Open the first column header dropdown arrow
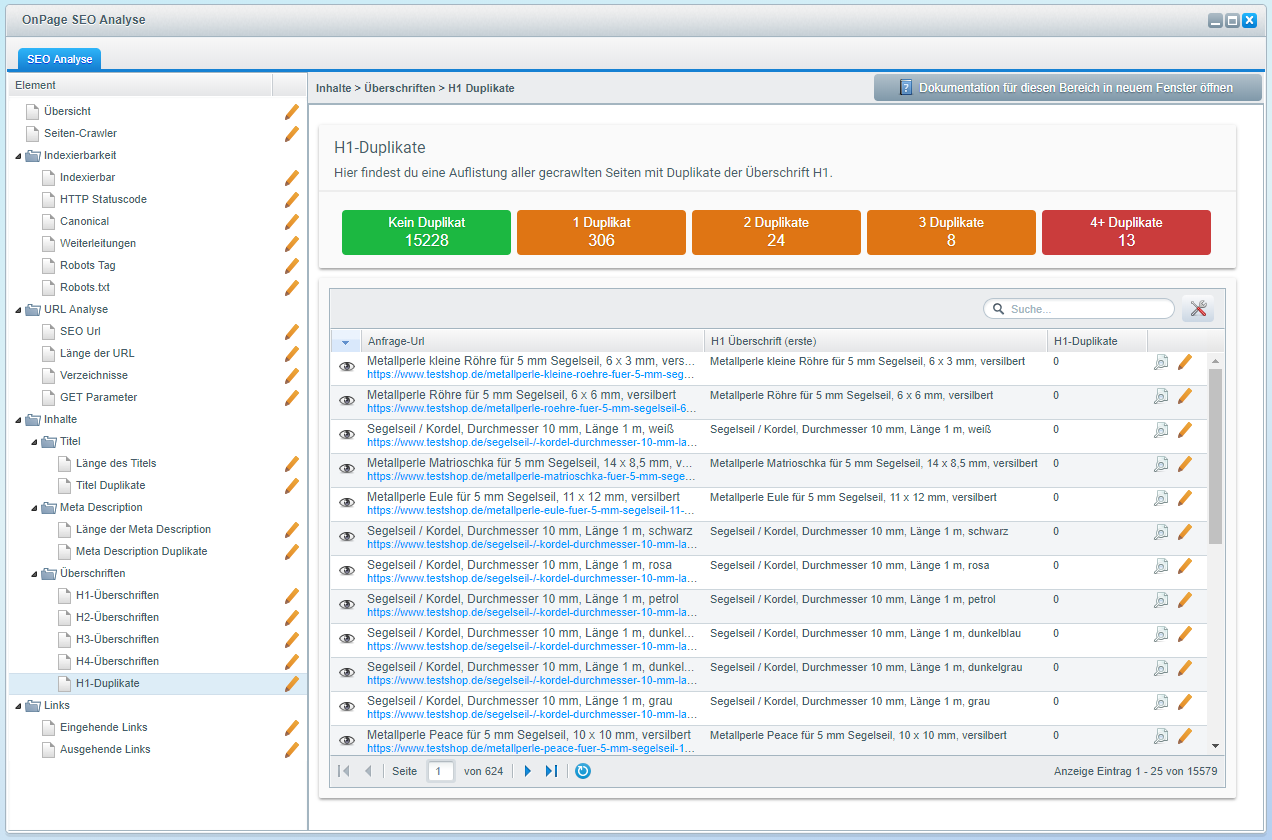Viewport: 1272px width, 840px height. point(345,342)
